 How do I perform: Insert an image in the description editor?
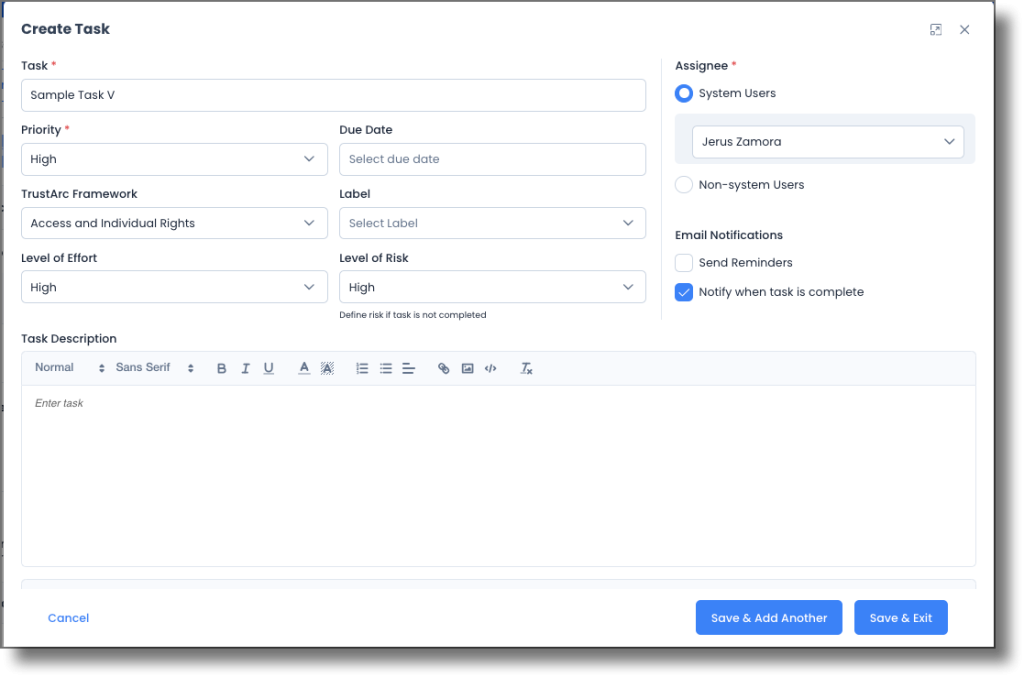pos(467,368)
